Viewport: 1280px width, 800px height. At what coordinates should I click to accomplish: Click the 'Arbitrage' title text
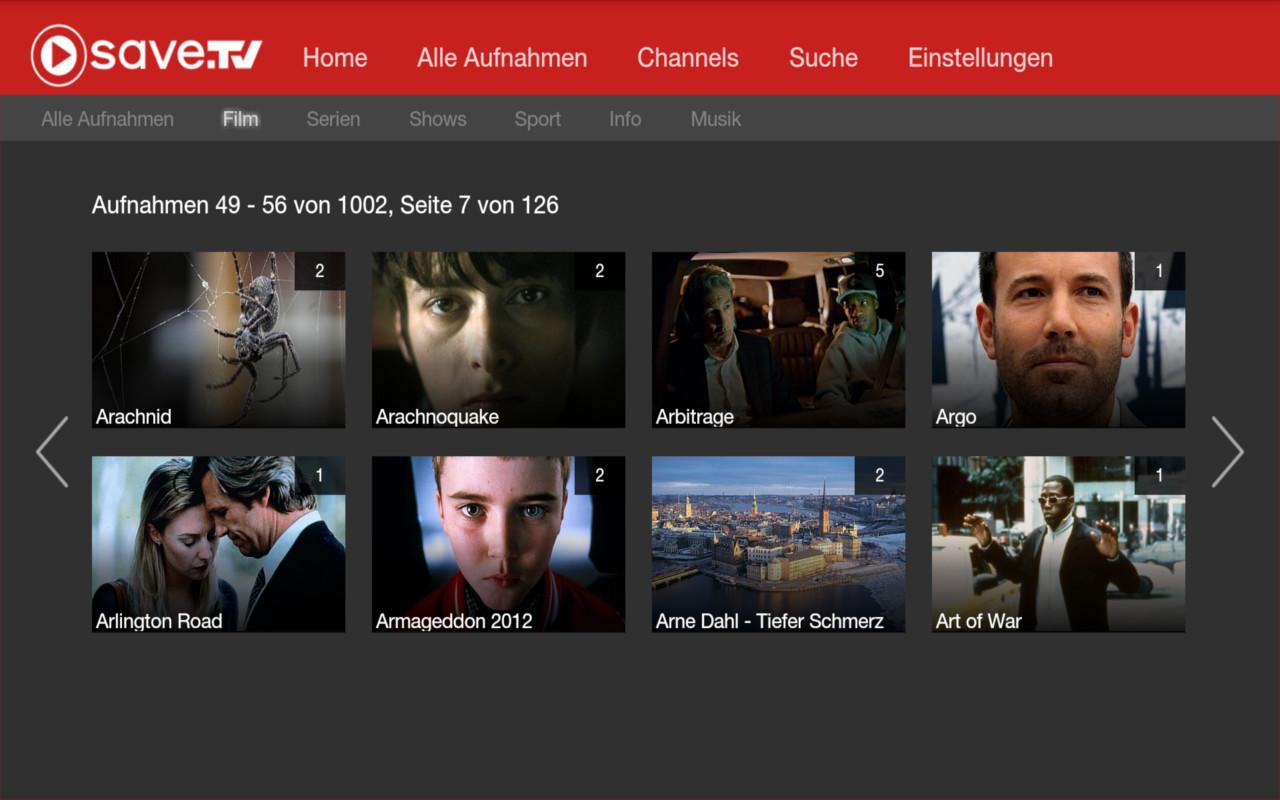pyautogui.click(x=695, y=417)
